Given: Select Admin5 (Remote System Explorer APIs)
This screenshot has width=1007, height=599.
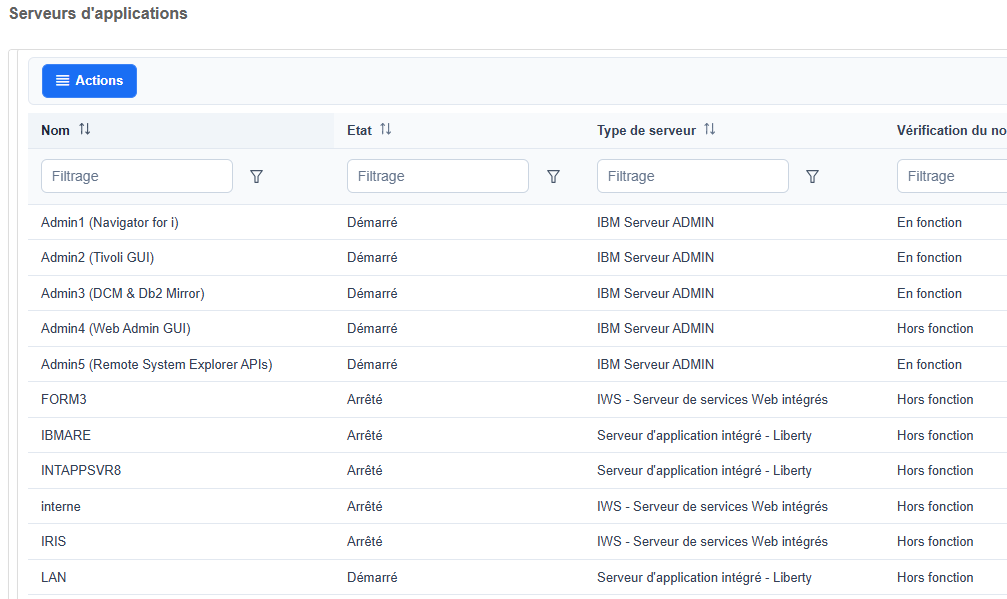Looking at the screenshot, I should (518, 364).
